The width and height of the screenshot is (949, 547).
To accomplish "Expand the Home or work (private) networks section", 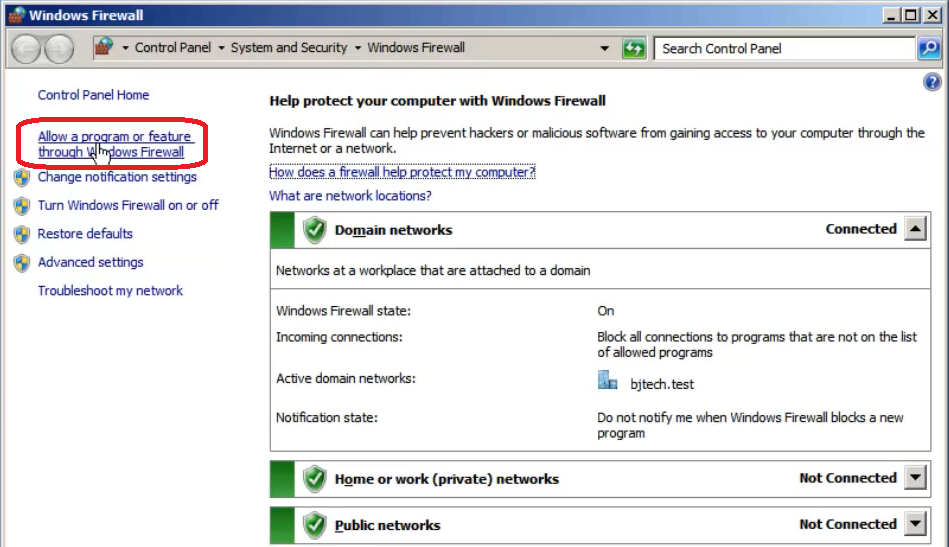I will [x=915, y=478].
